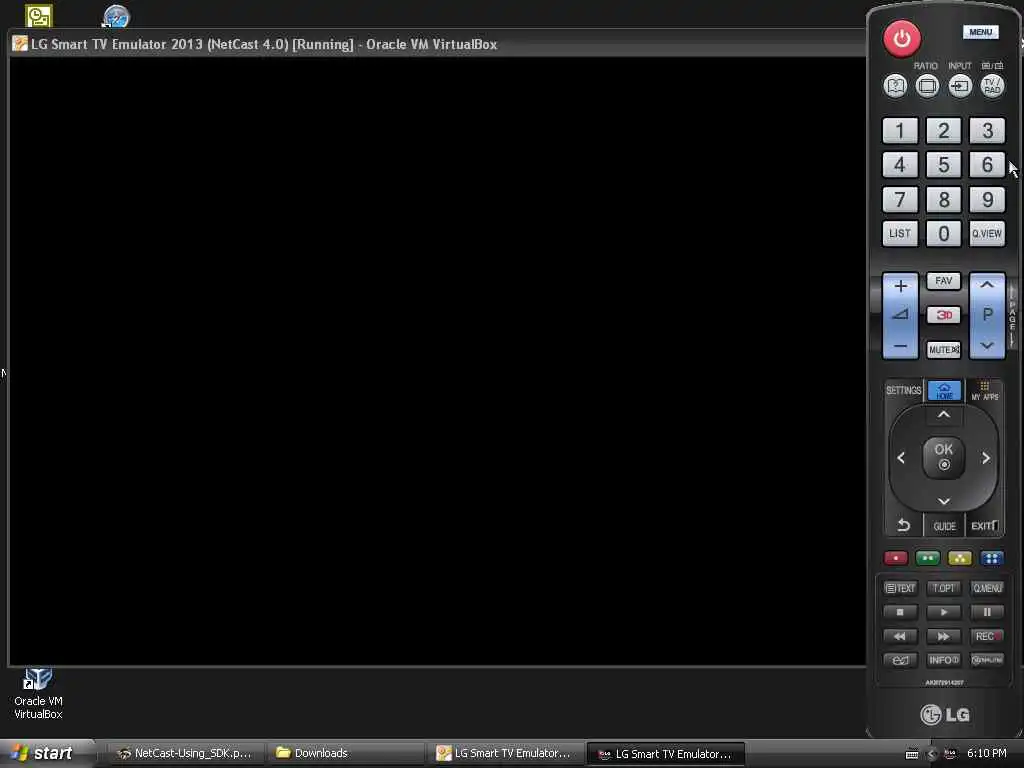Click the RATIO aspect button

pyautogui.click(x=927, y=86)
